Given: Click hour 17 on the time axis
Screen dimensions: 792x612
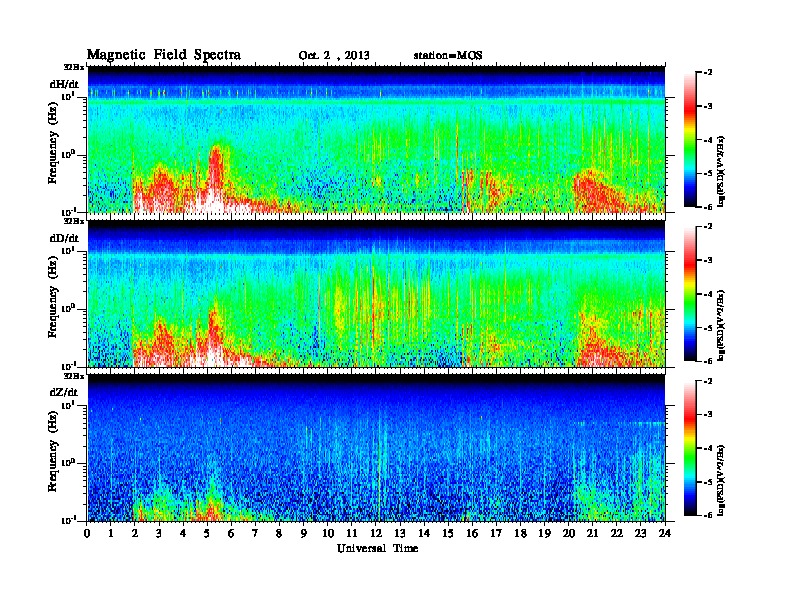Looking at the screenshot, I should pyautogui.click(x=497, y=534).
